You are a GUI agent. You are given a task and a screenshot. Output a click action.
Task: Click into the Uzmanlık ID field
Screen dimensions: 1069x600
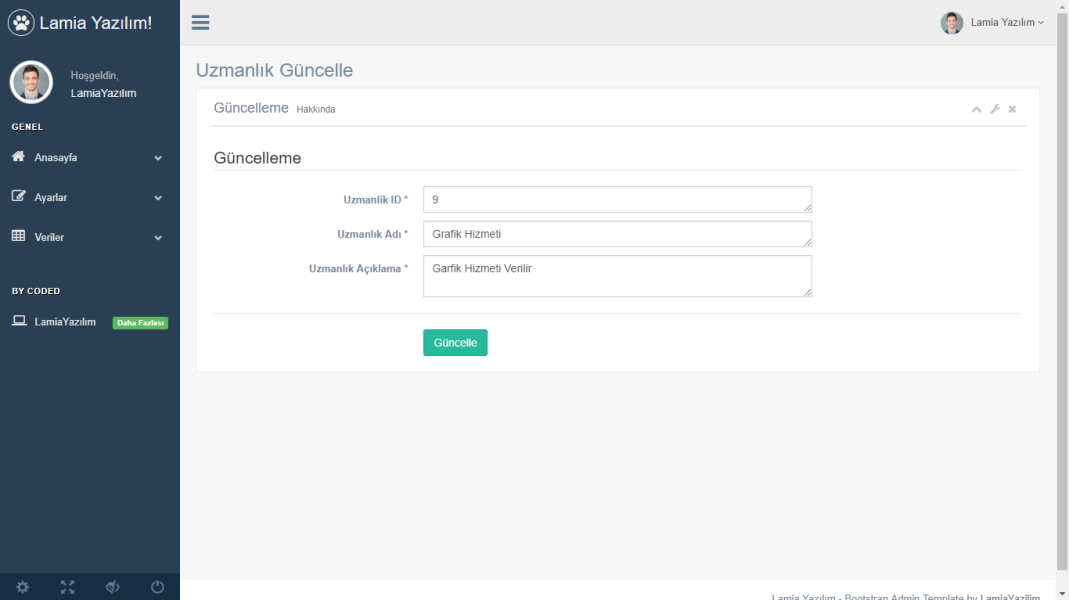point(617,200)
